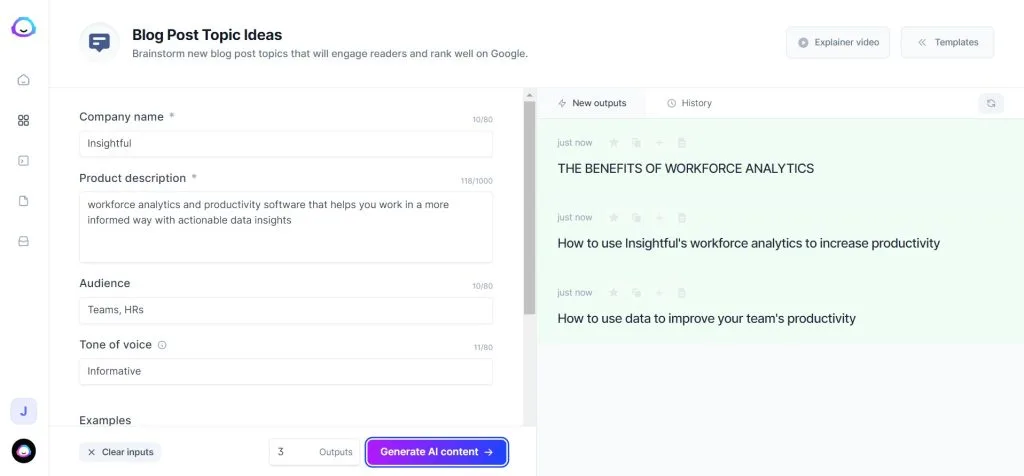Click document icon on 'How to use data' output
1024x476 pixels.
pyautogui.click(x=682, y=293)
